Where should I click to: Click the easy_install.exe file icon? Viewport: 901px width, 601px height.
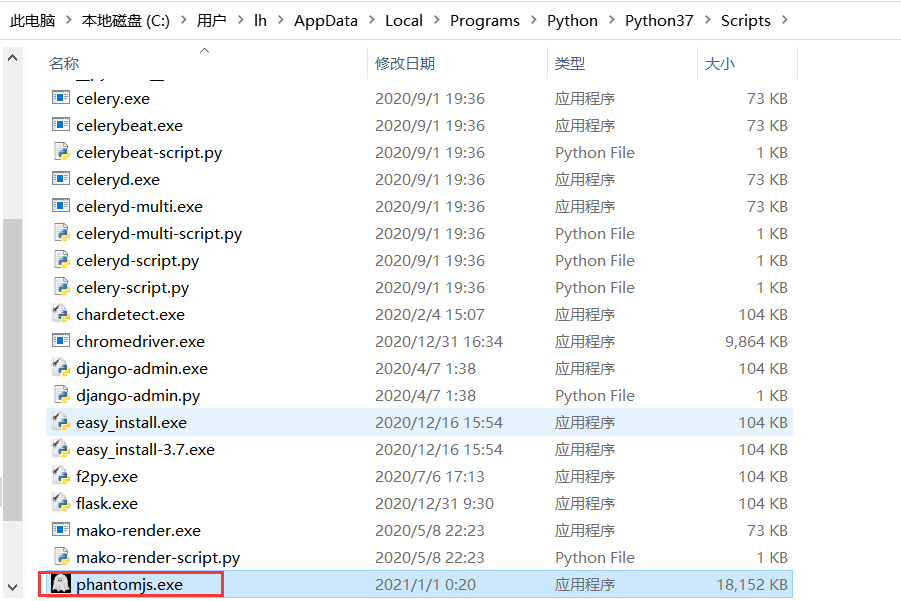click(x=61, y=422)
